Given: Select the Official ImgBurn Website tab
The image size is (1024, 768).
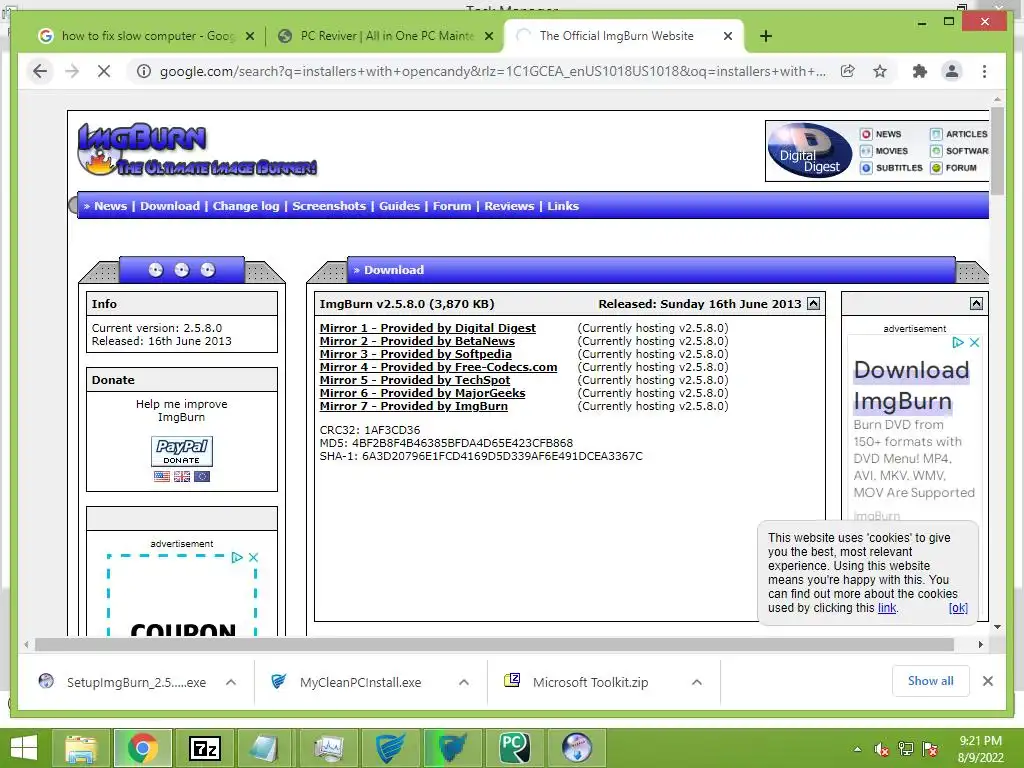Looking at the screenshot, I should click(616, 36).
